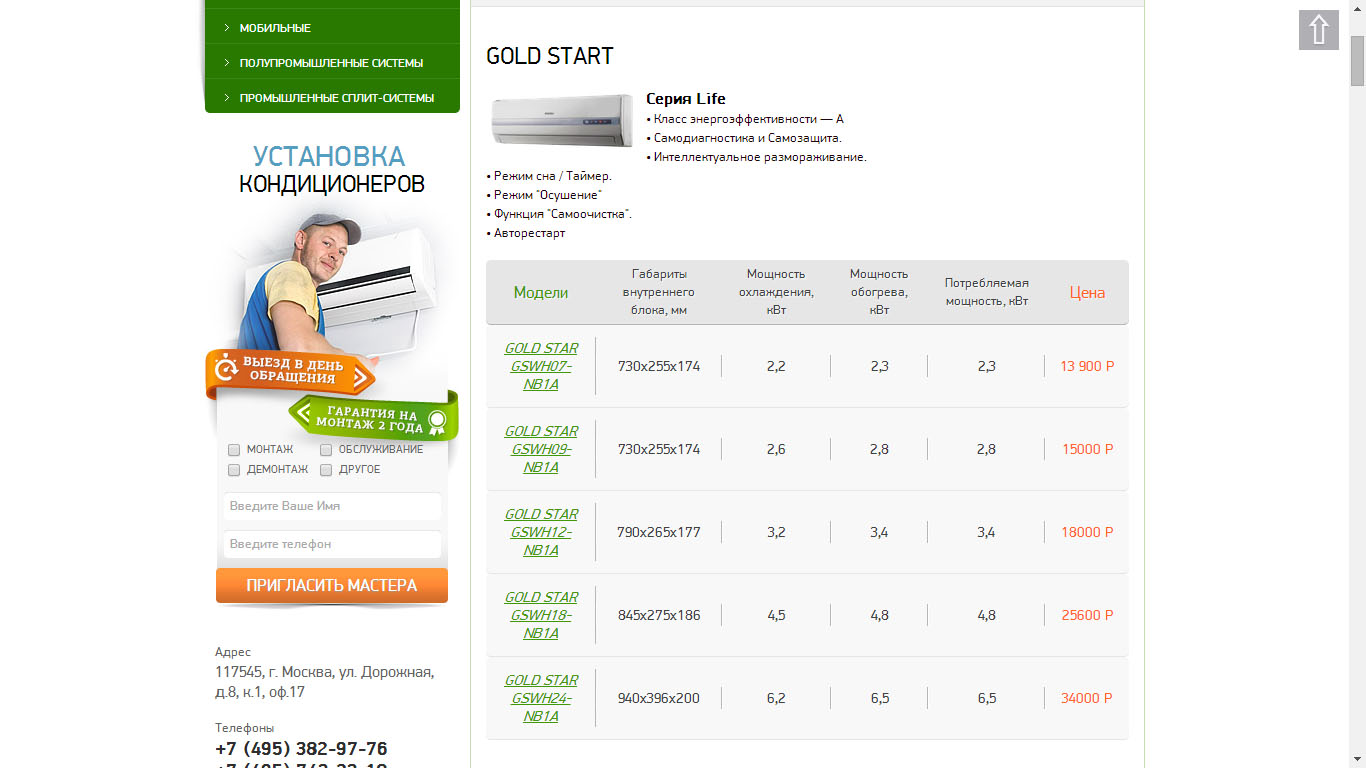Enable the ДЕМОНТАЖ checkbox
Image resolution: width=1366 pixels, height=768 pixels.
tap(233, 469)
